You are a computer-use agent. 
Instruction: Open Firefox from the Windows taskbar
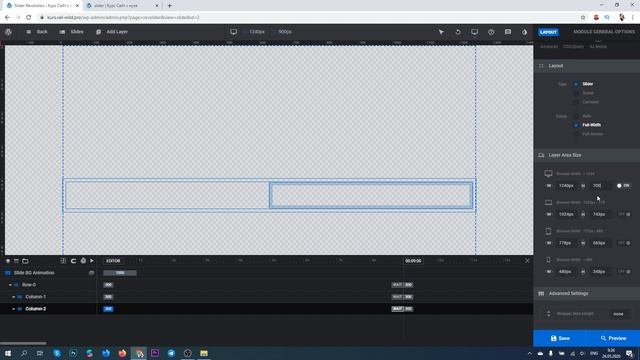122,353
